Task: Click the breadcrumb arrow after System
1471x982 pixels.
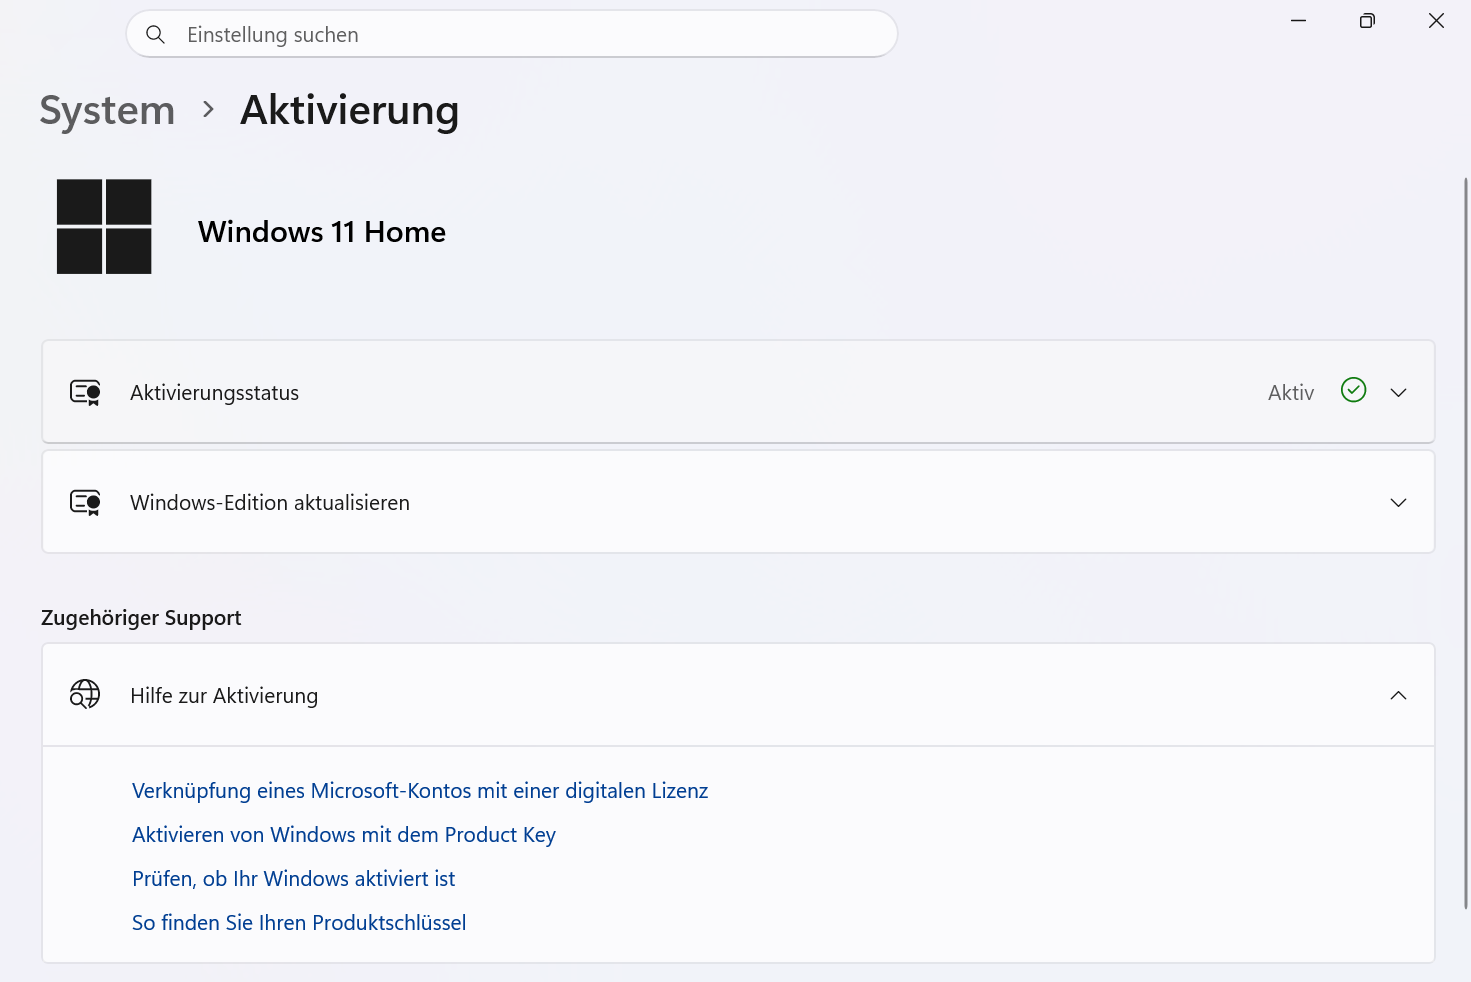Action: point(208,109)
